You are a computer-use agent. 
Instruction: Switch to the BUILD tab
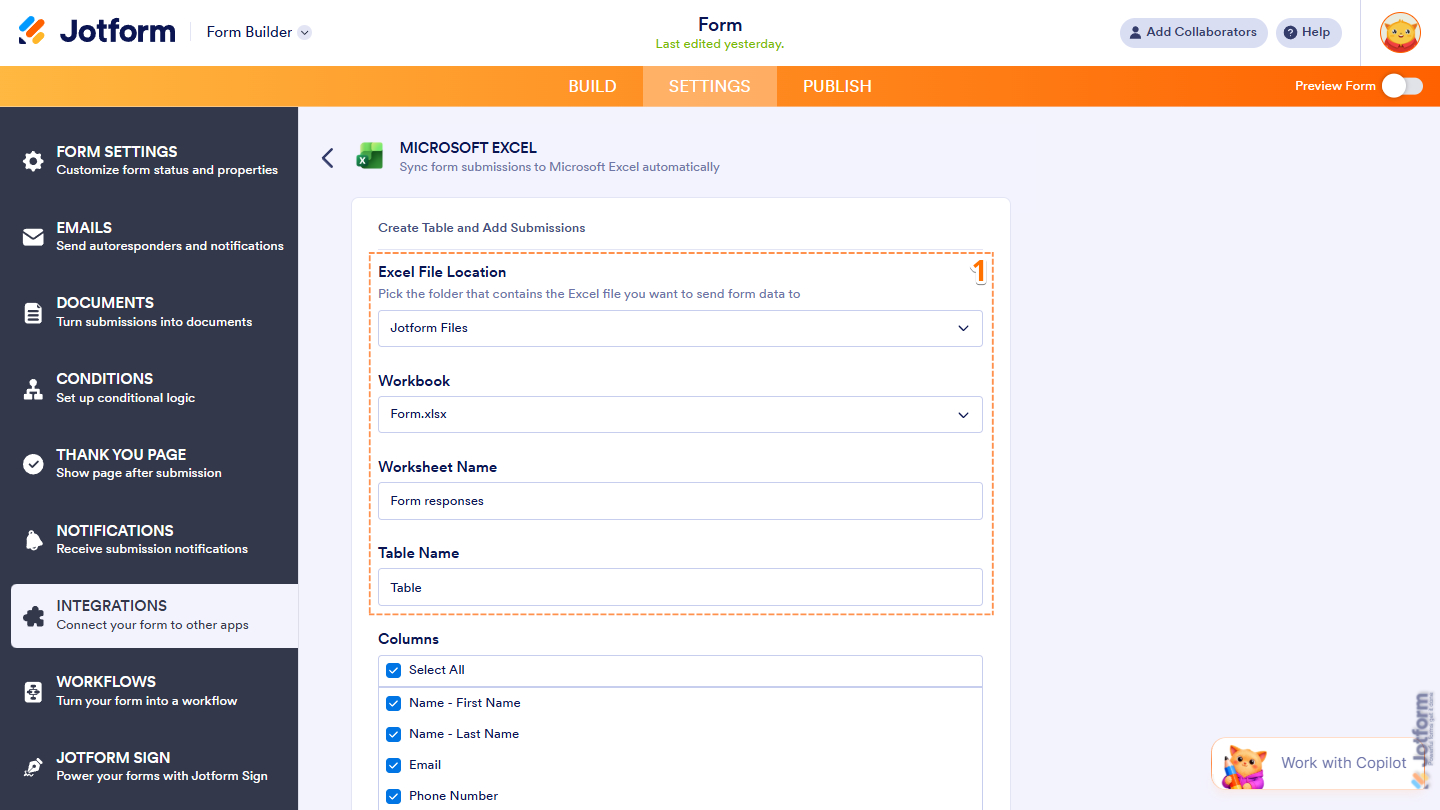coord(592,86)
